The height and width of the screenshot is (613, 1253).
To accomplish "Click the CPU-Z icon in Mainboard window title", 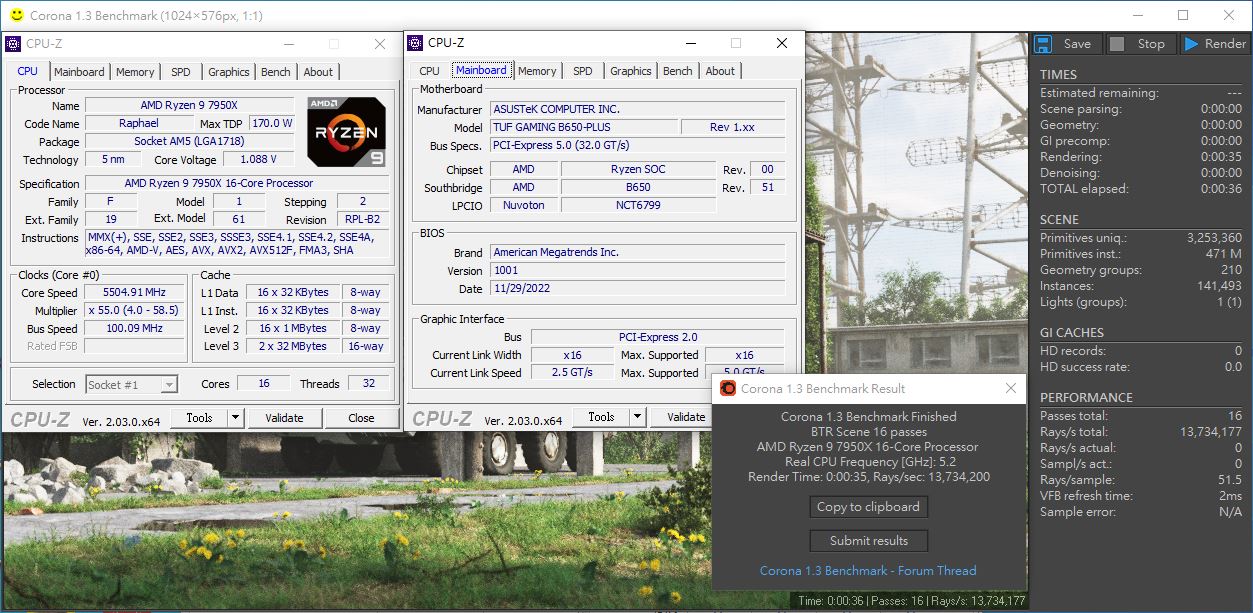I will click(415, 42).
